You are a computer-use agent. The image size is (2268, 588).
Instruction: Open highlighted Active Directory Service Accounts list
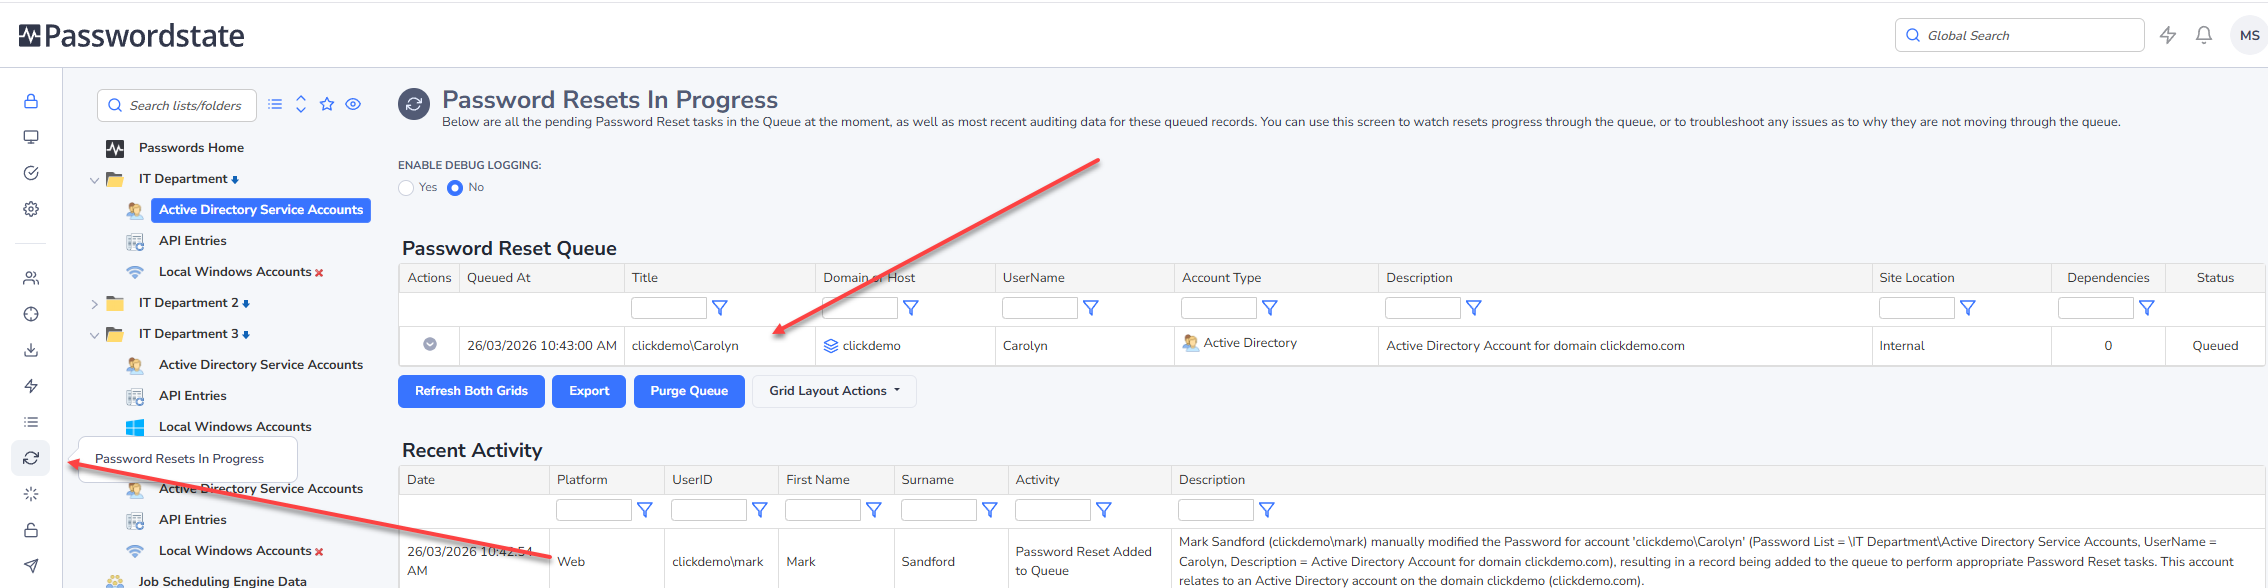coord(261,210)
